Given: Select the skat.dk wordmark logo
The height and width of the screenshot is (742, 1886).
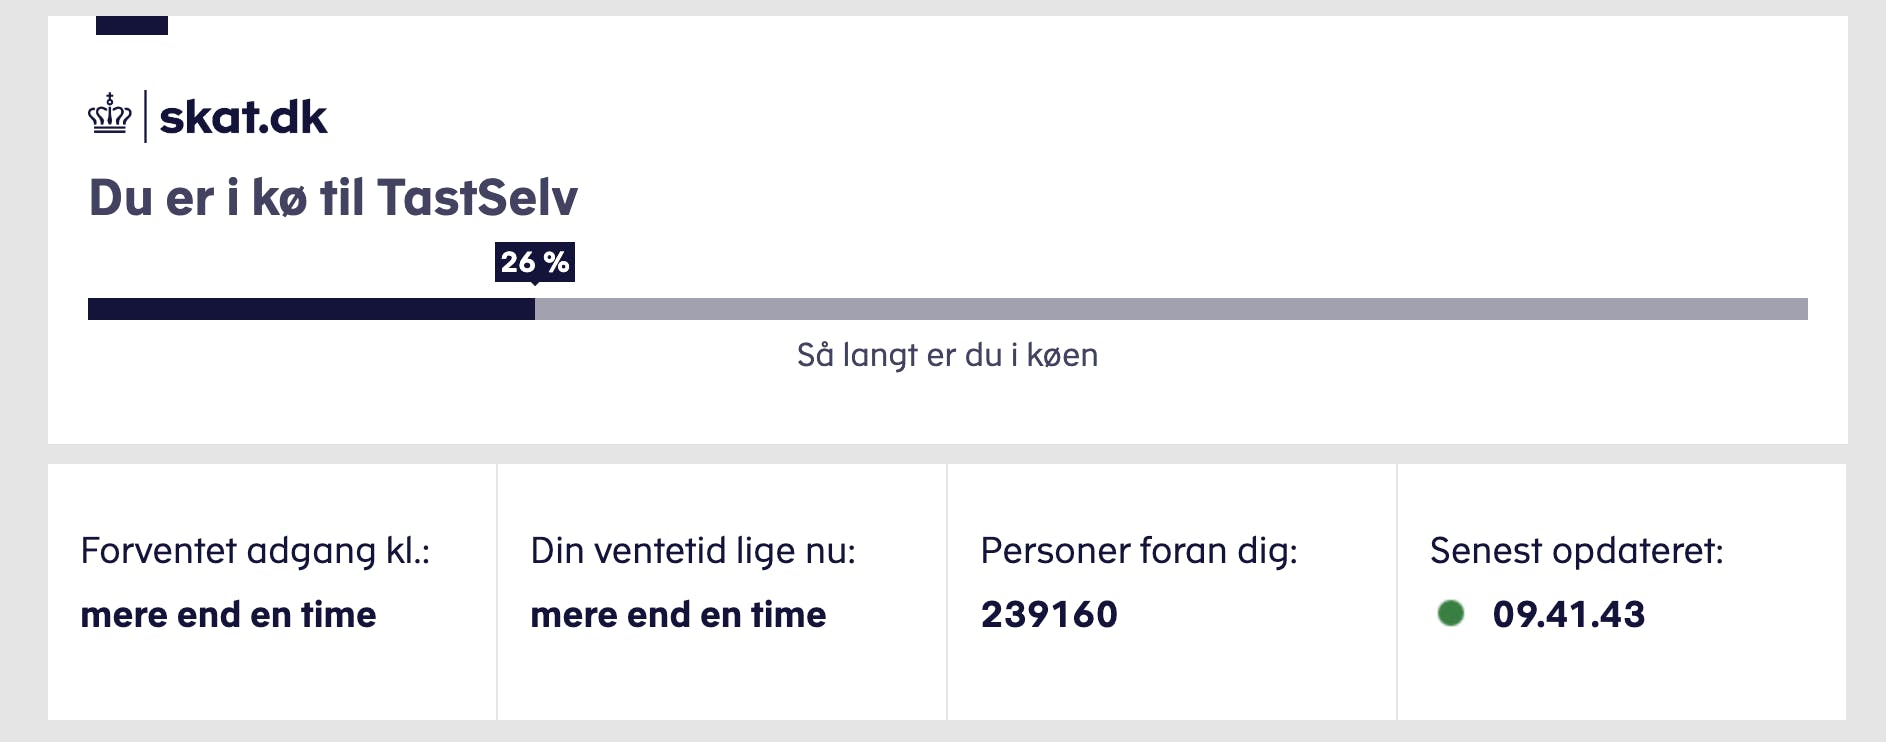Looking at the screenshot, I should click(x=243, y=116).
